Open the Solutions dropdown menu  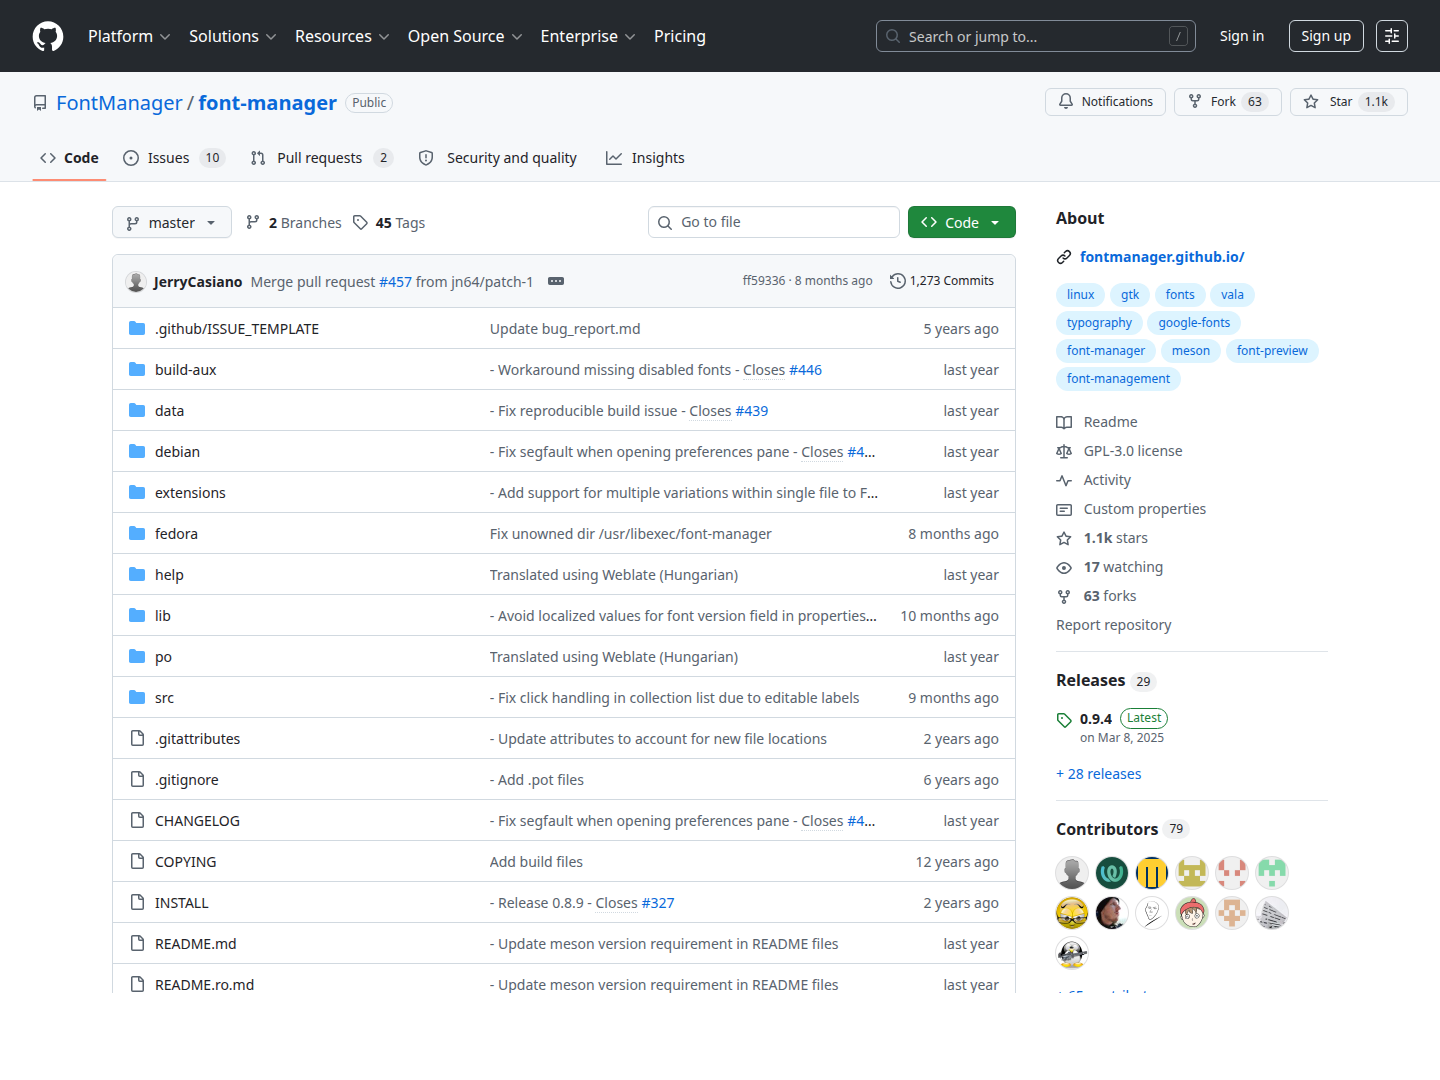(x=232, y=36)
